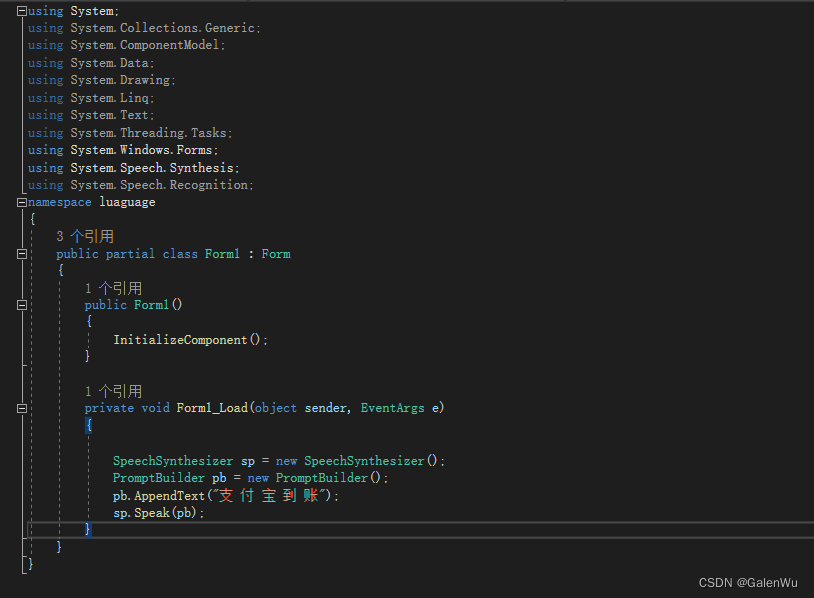The height and width of the screenshot is (598, 814).
Task: Click 'new SpeechSynthesizer()' constructor call
Action: (x=357, y=461)
